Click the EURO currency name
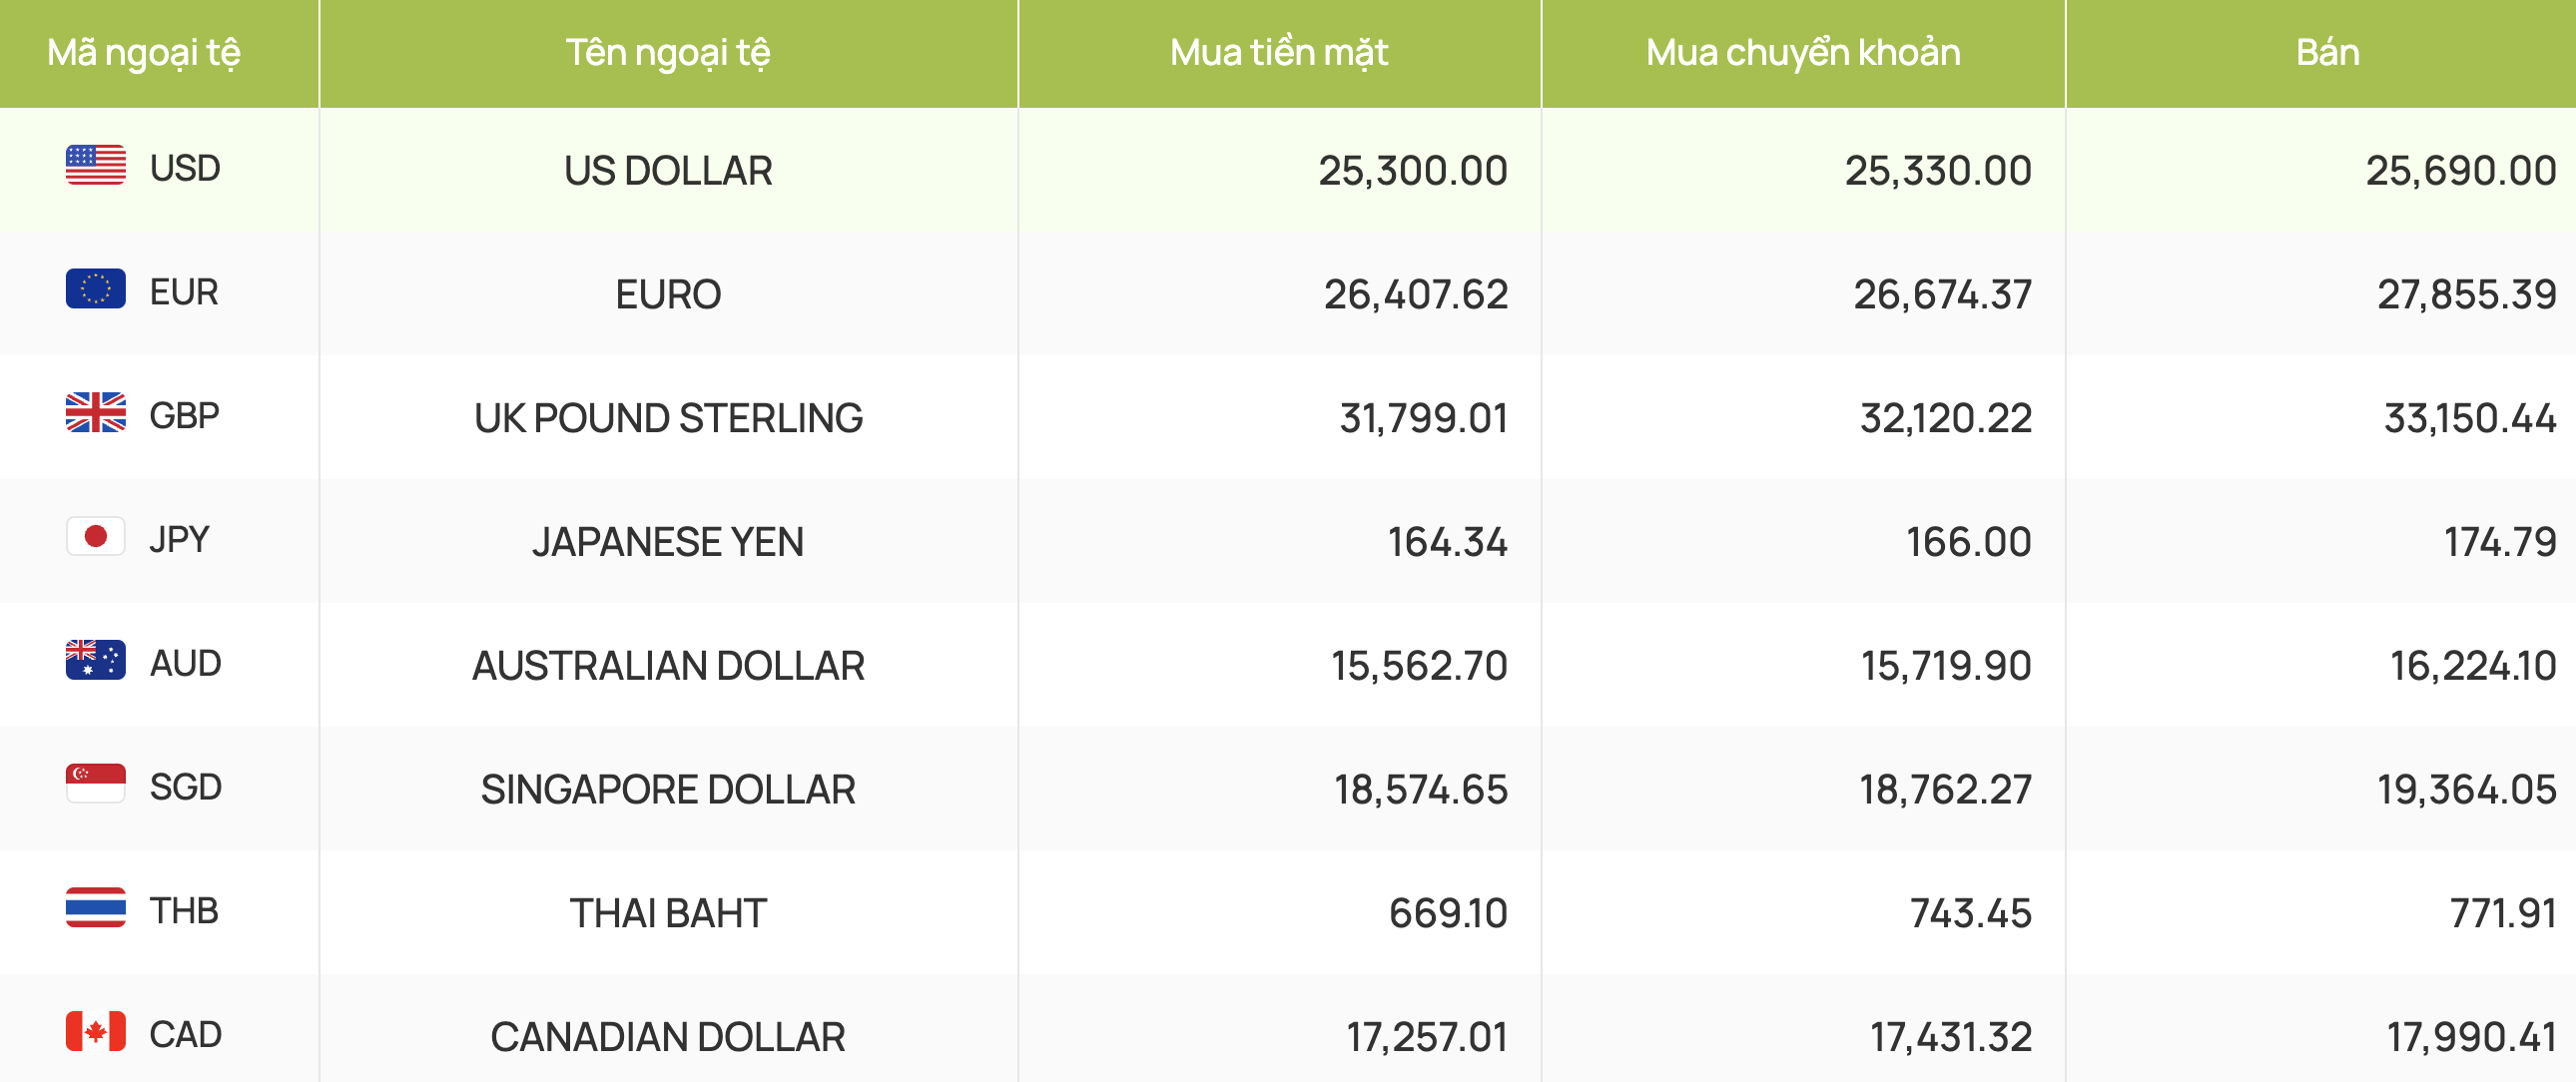Image resolution: width=2576 pixels, height=1082 pixels. 668,295
